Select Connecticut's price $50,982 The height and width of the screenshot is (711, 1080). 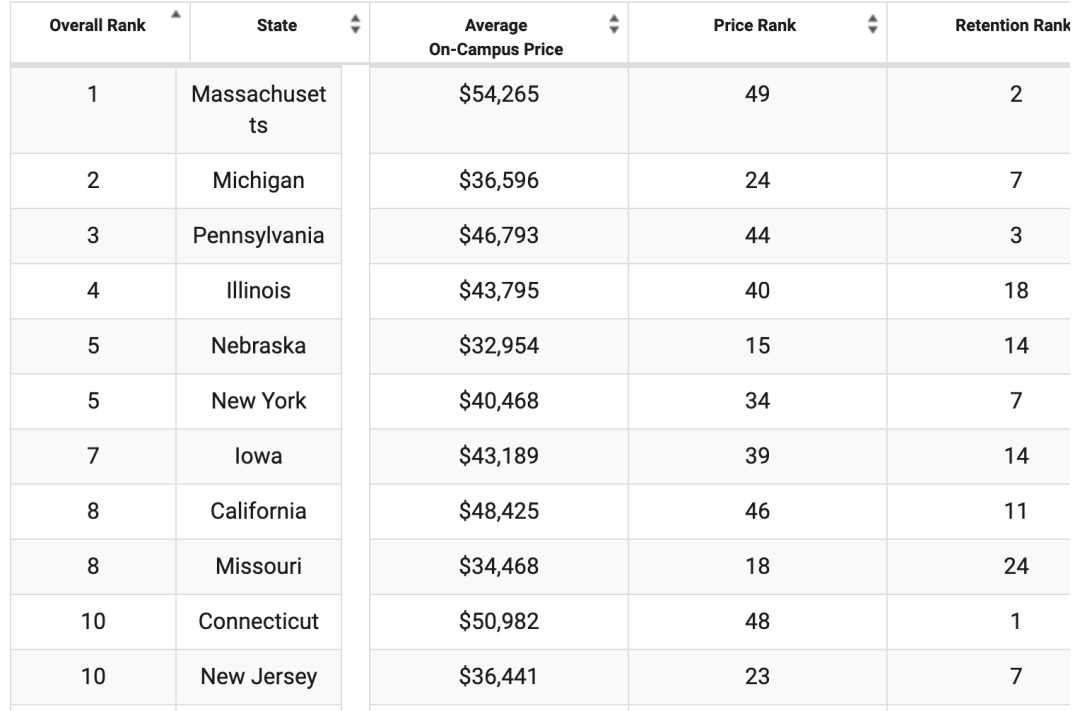(497, 622)
